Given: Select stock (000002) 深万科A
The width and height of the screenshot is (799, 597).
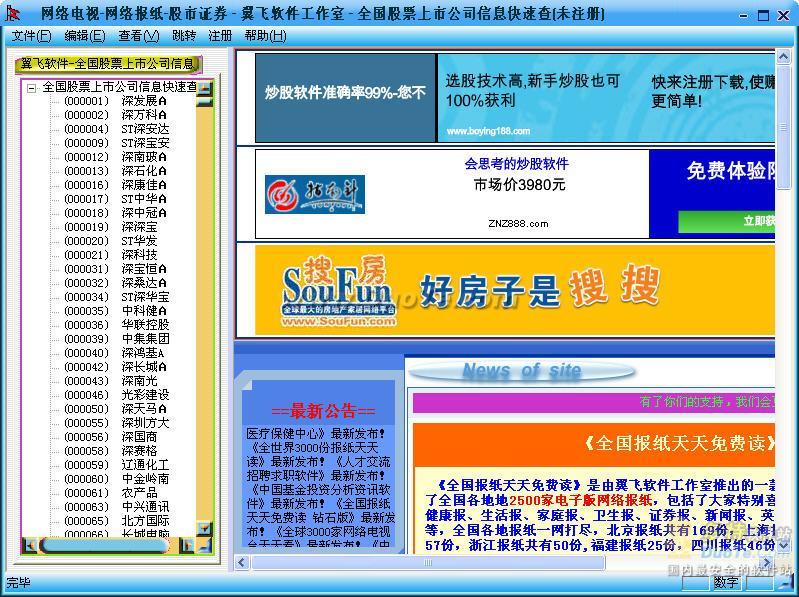Looking at the screenshot, I should (116, 115).
